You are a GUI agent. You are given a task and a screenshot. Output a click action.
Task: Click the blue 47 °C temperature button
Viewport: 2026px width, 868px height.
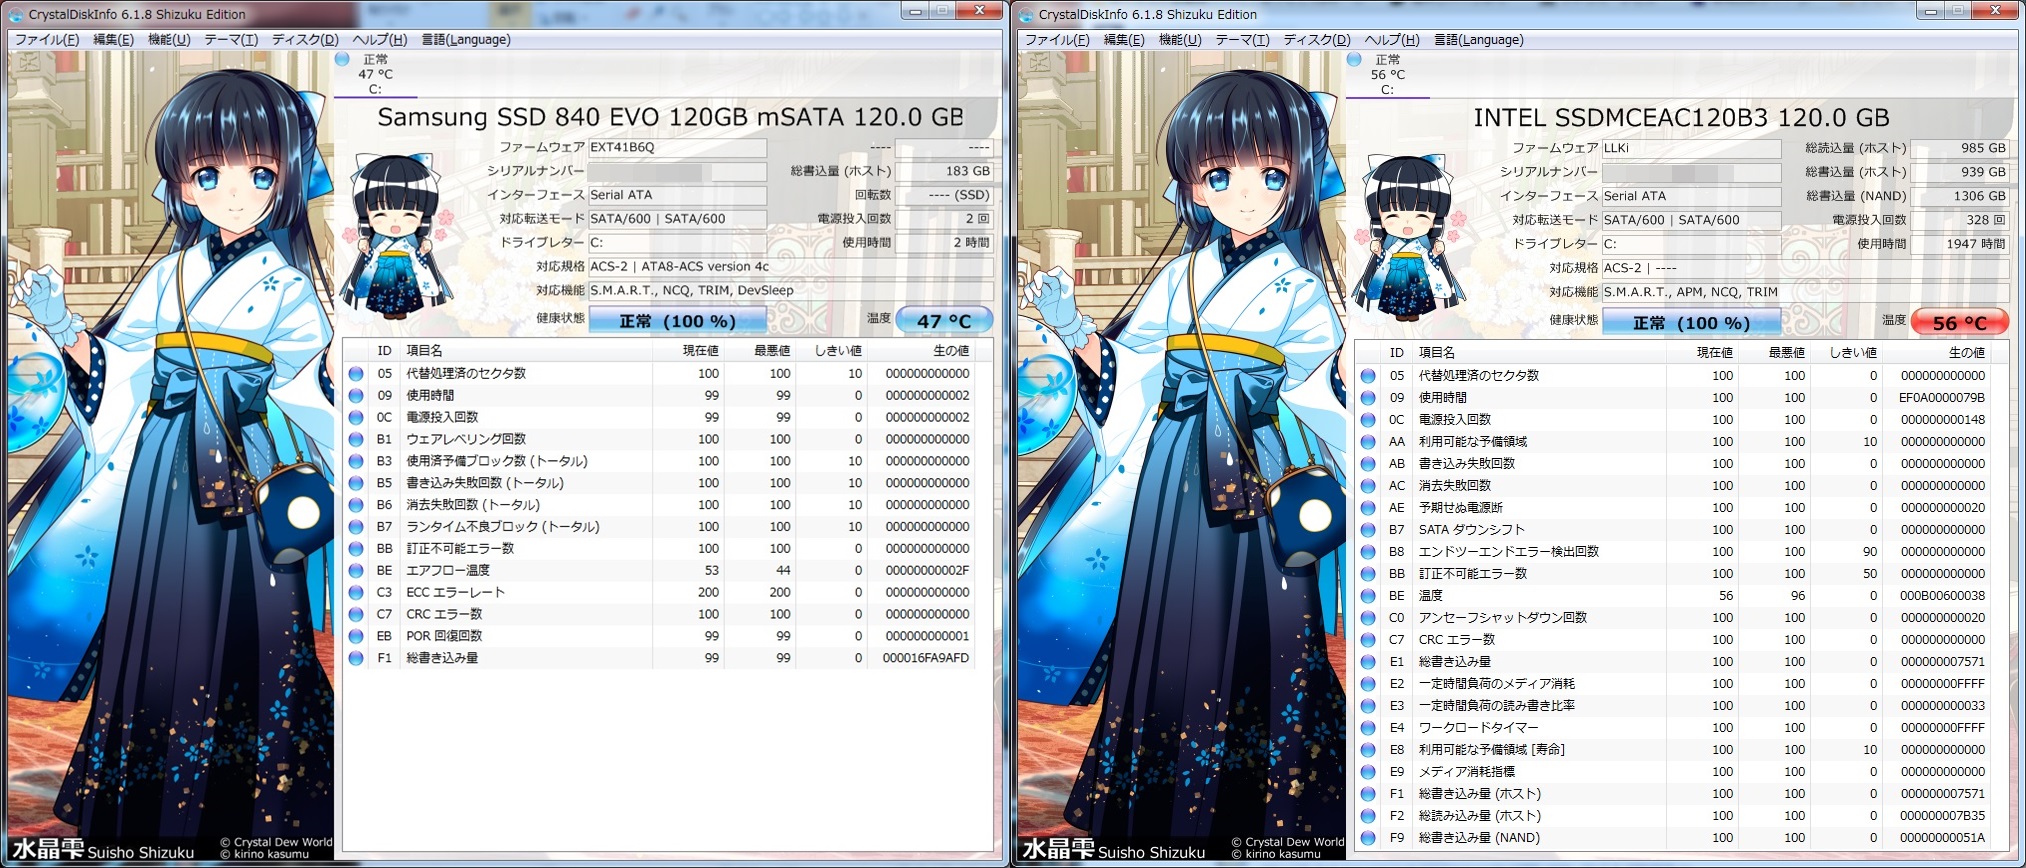pyautogui.click(x=944, y=321)
